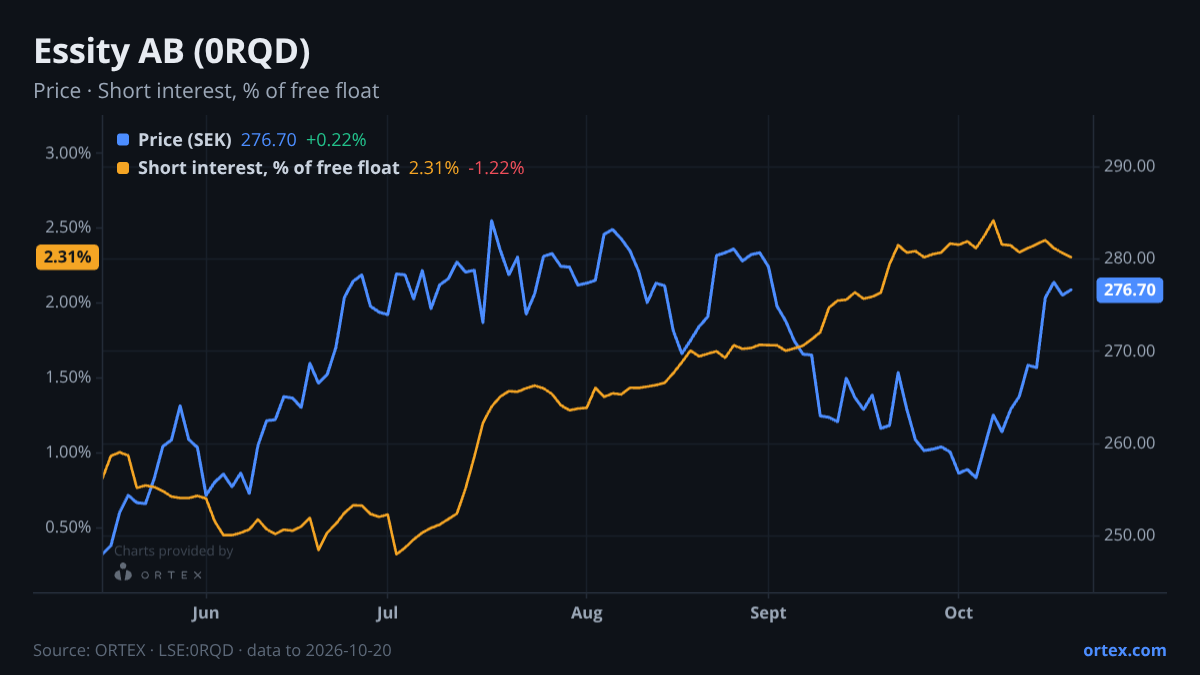
Task: Click the Oct label on the time axis
Action: click(959, 613)
